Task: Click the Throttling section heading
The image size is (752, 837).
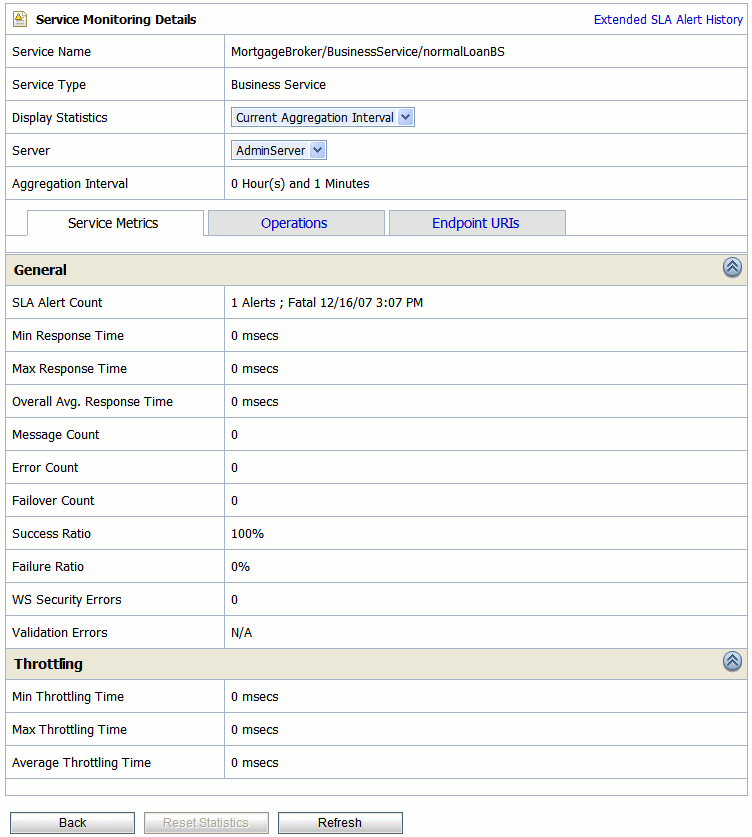Action: coord(48,664)
